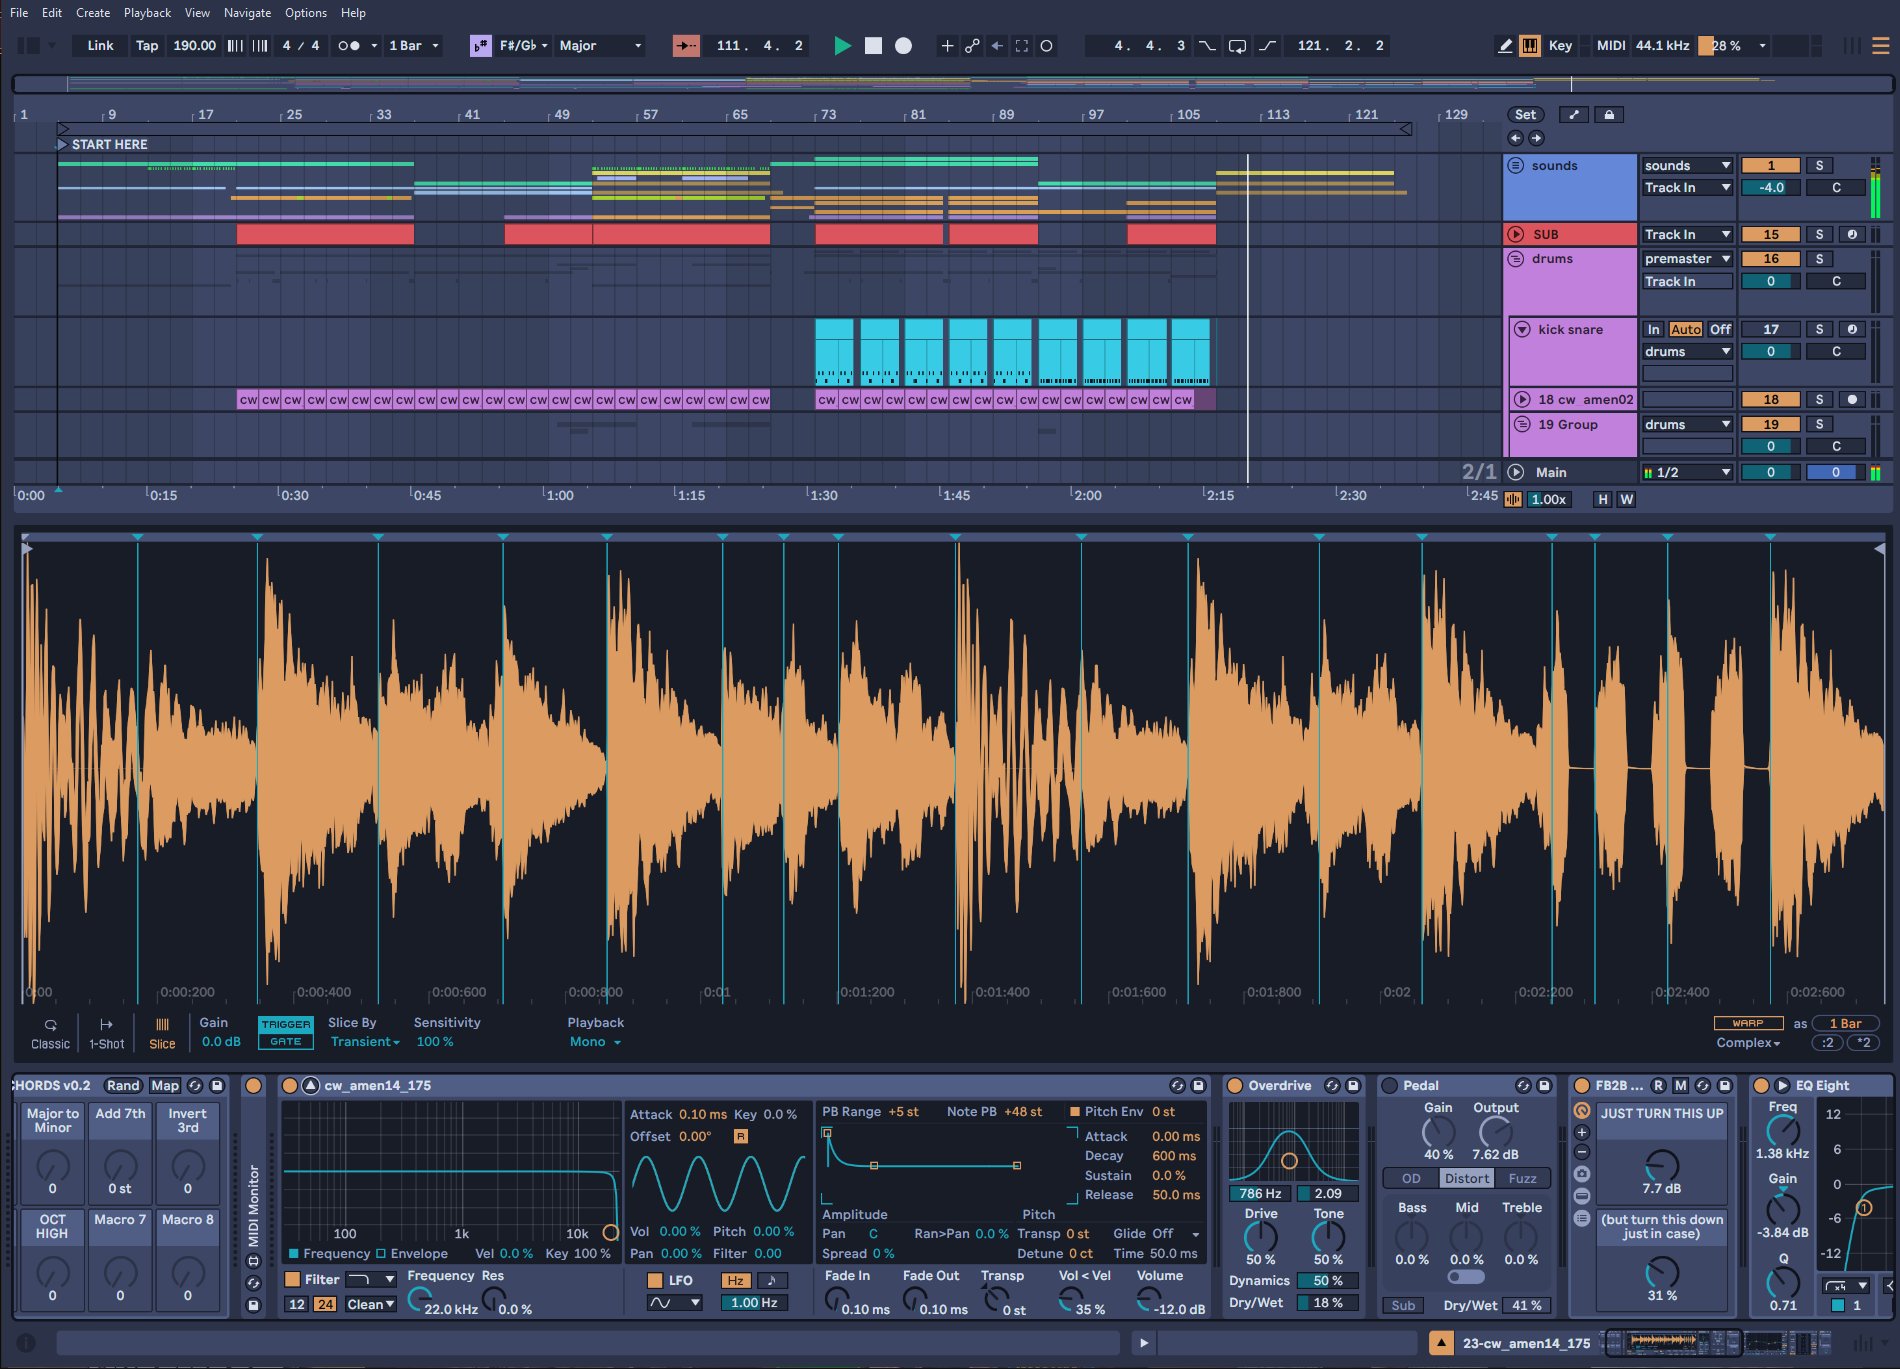Open the Complex warp mode dropdown
The image size is (1900, 1369).
point(1746,1043)
